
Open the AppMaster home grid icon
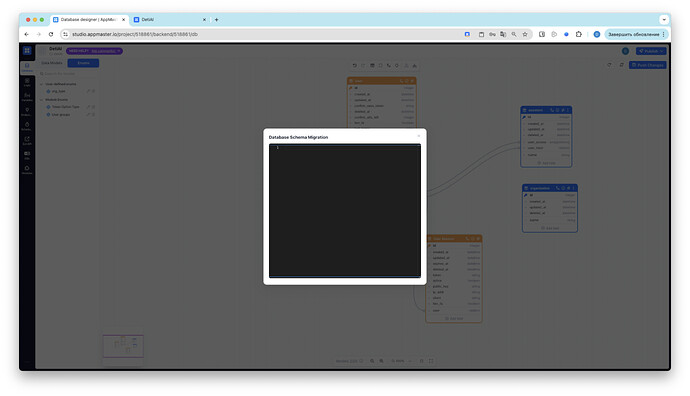[27, 51]
